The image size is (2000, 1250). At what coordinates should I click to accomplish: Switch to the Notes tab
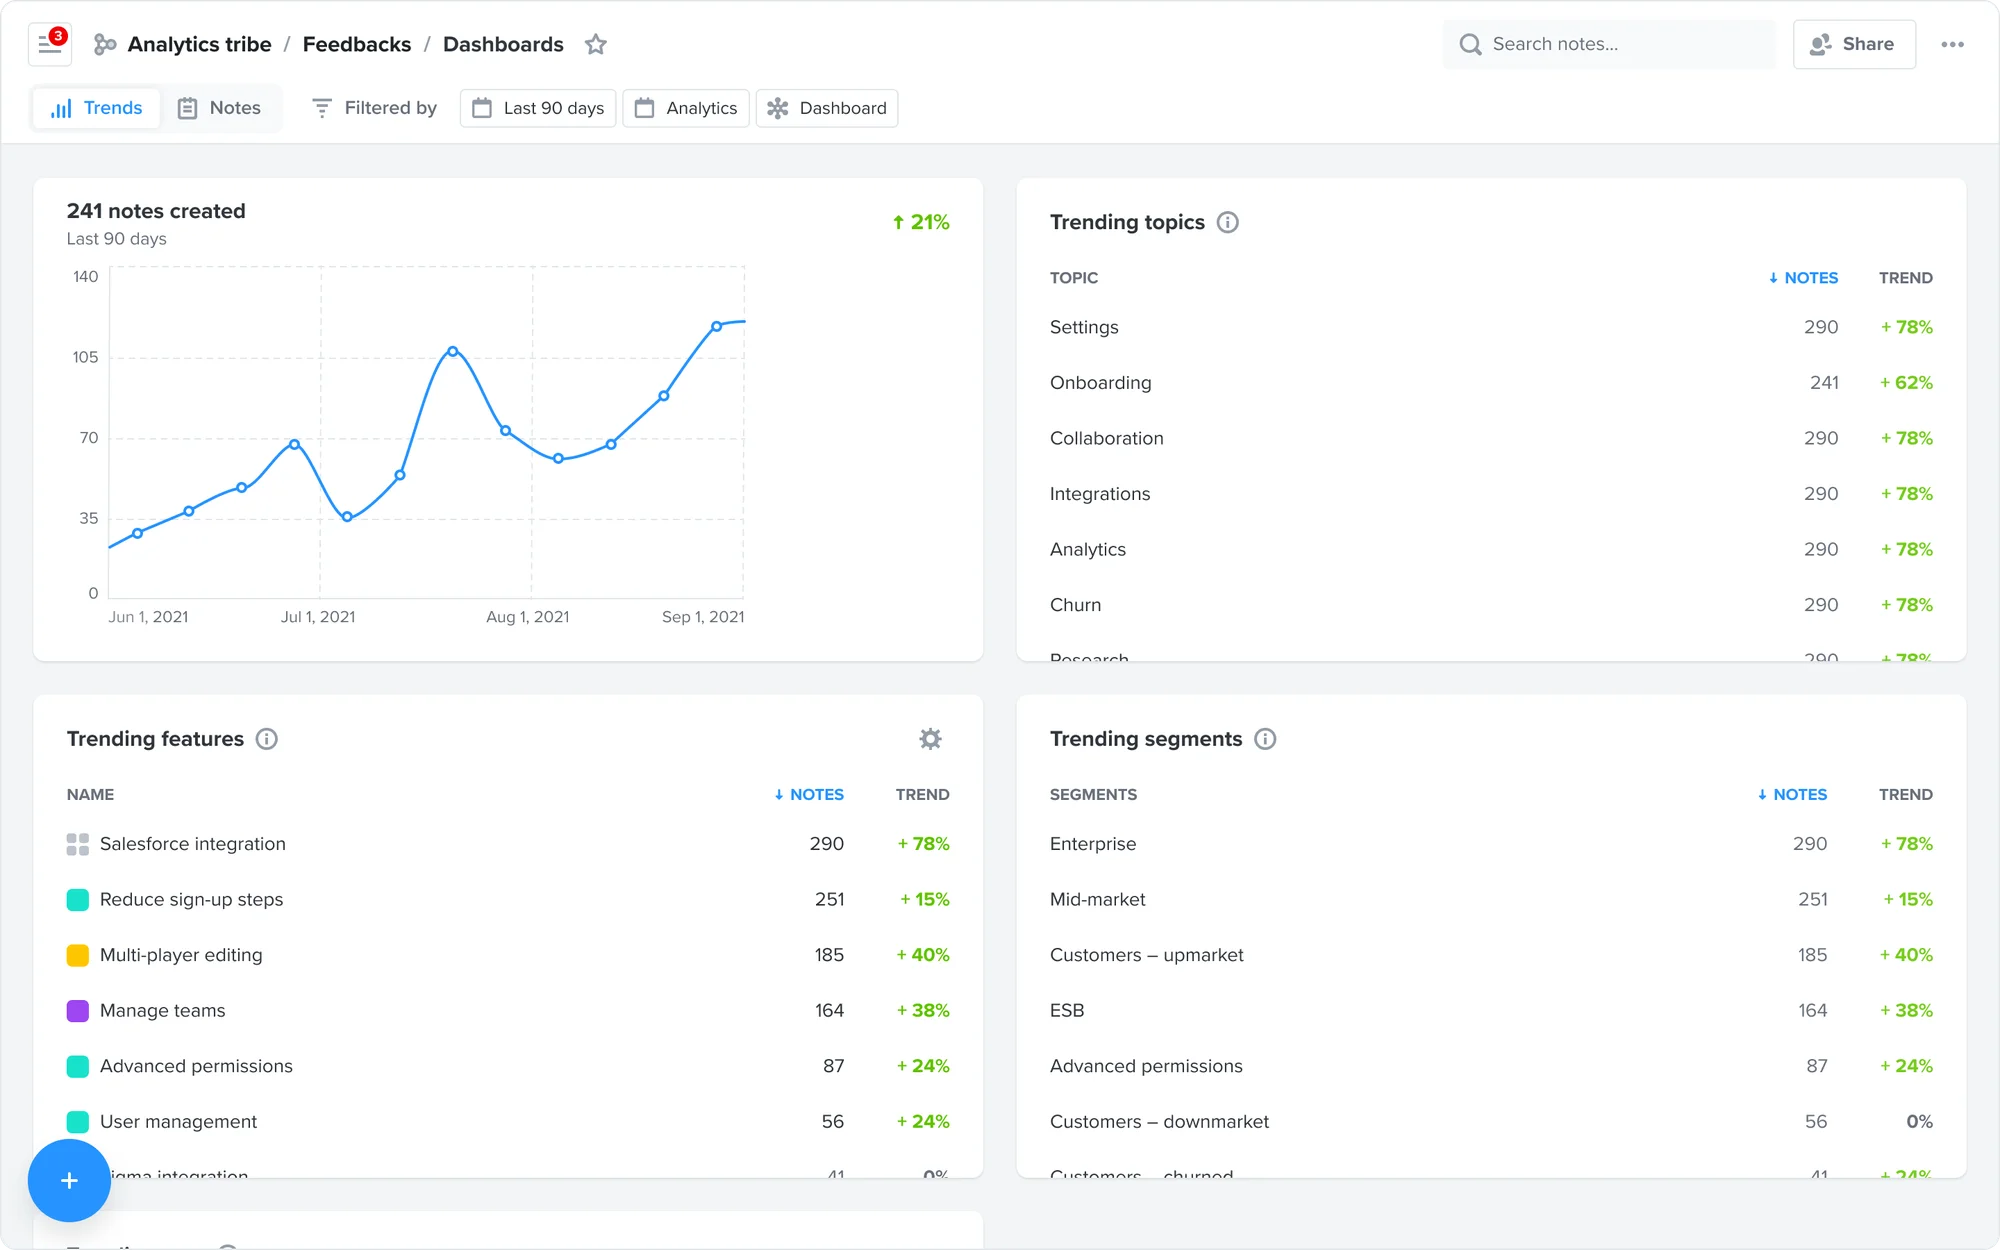[x=220, y=108]
